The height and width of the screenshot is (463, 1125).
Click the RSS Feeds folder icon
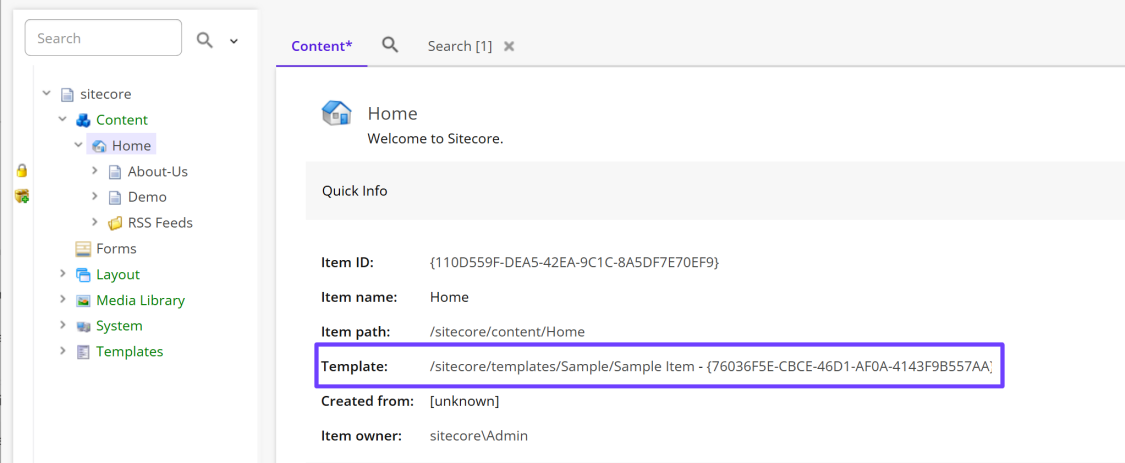(115, 223)
